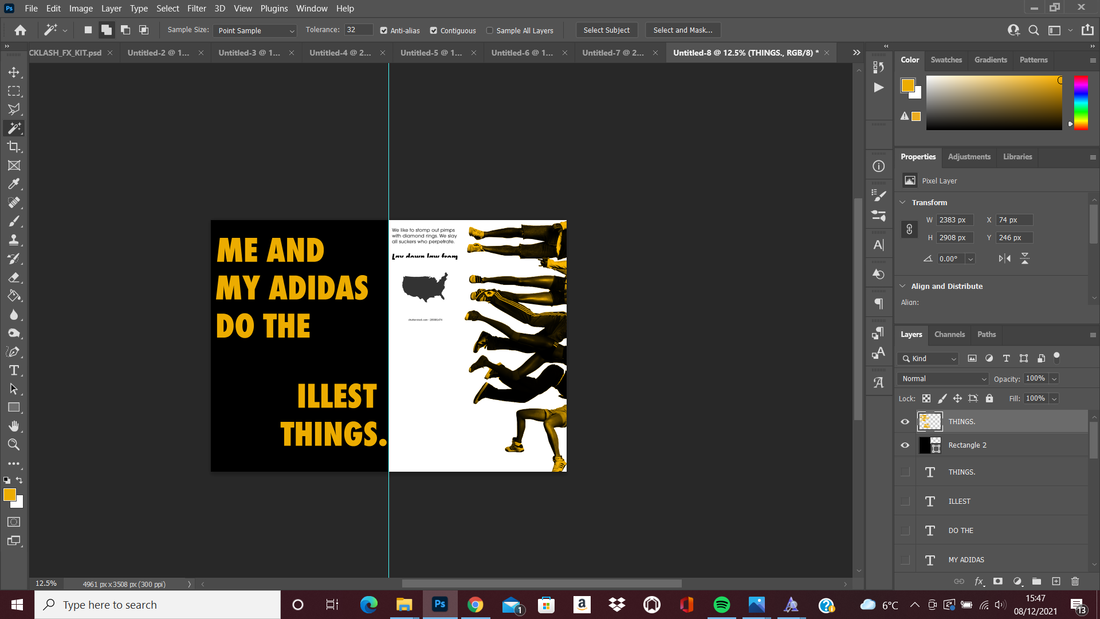Select the Paint Bucket tool

[14, 295]
